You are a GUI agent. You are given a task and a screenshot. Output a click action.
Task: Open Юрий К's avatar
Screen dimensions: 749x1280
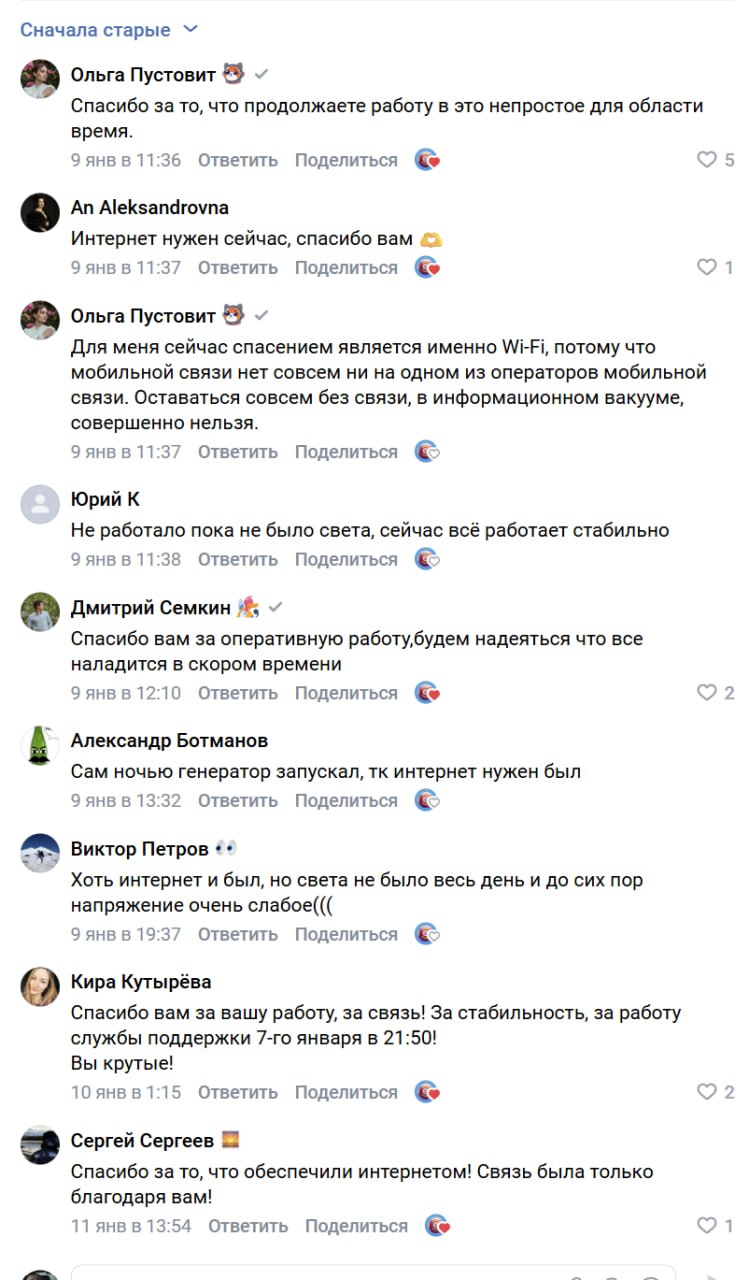pyautogui.click(x=40, y=504)
